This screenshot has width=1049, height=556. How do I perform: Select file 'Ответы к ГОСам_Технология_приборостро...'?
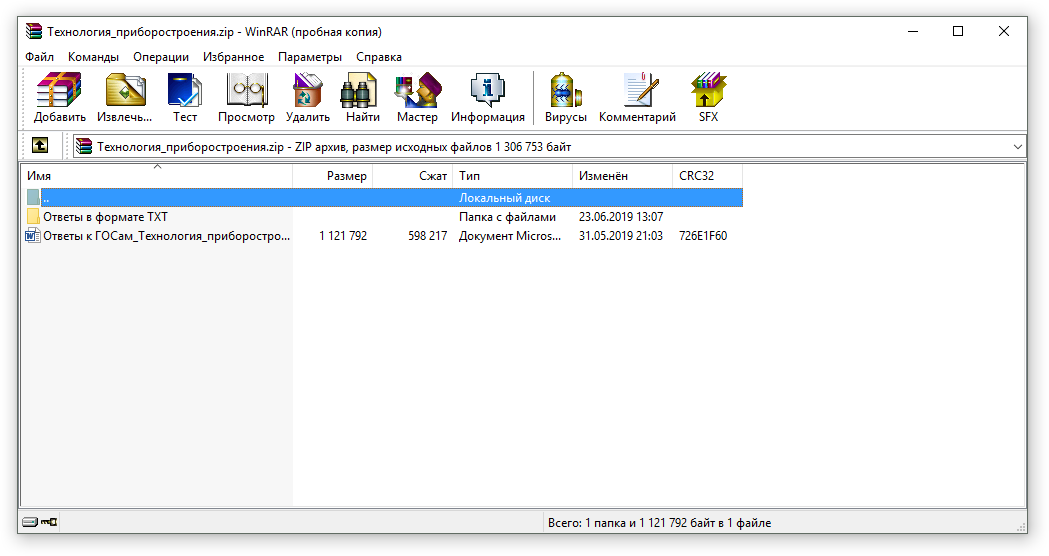(x=167, y=236)
